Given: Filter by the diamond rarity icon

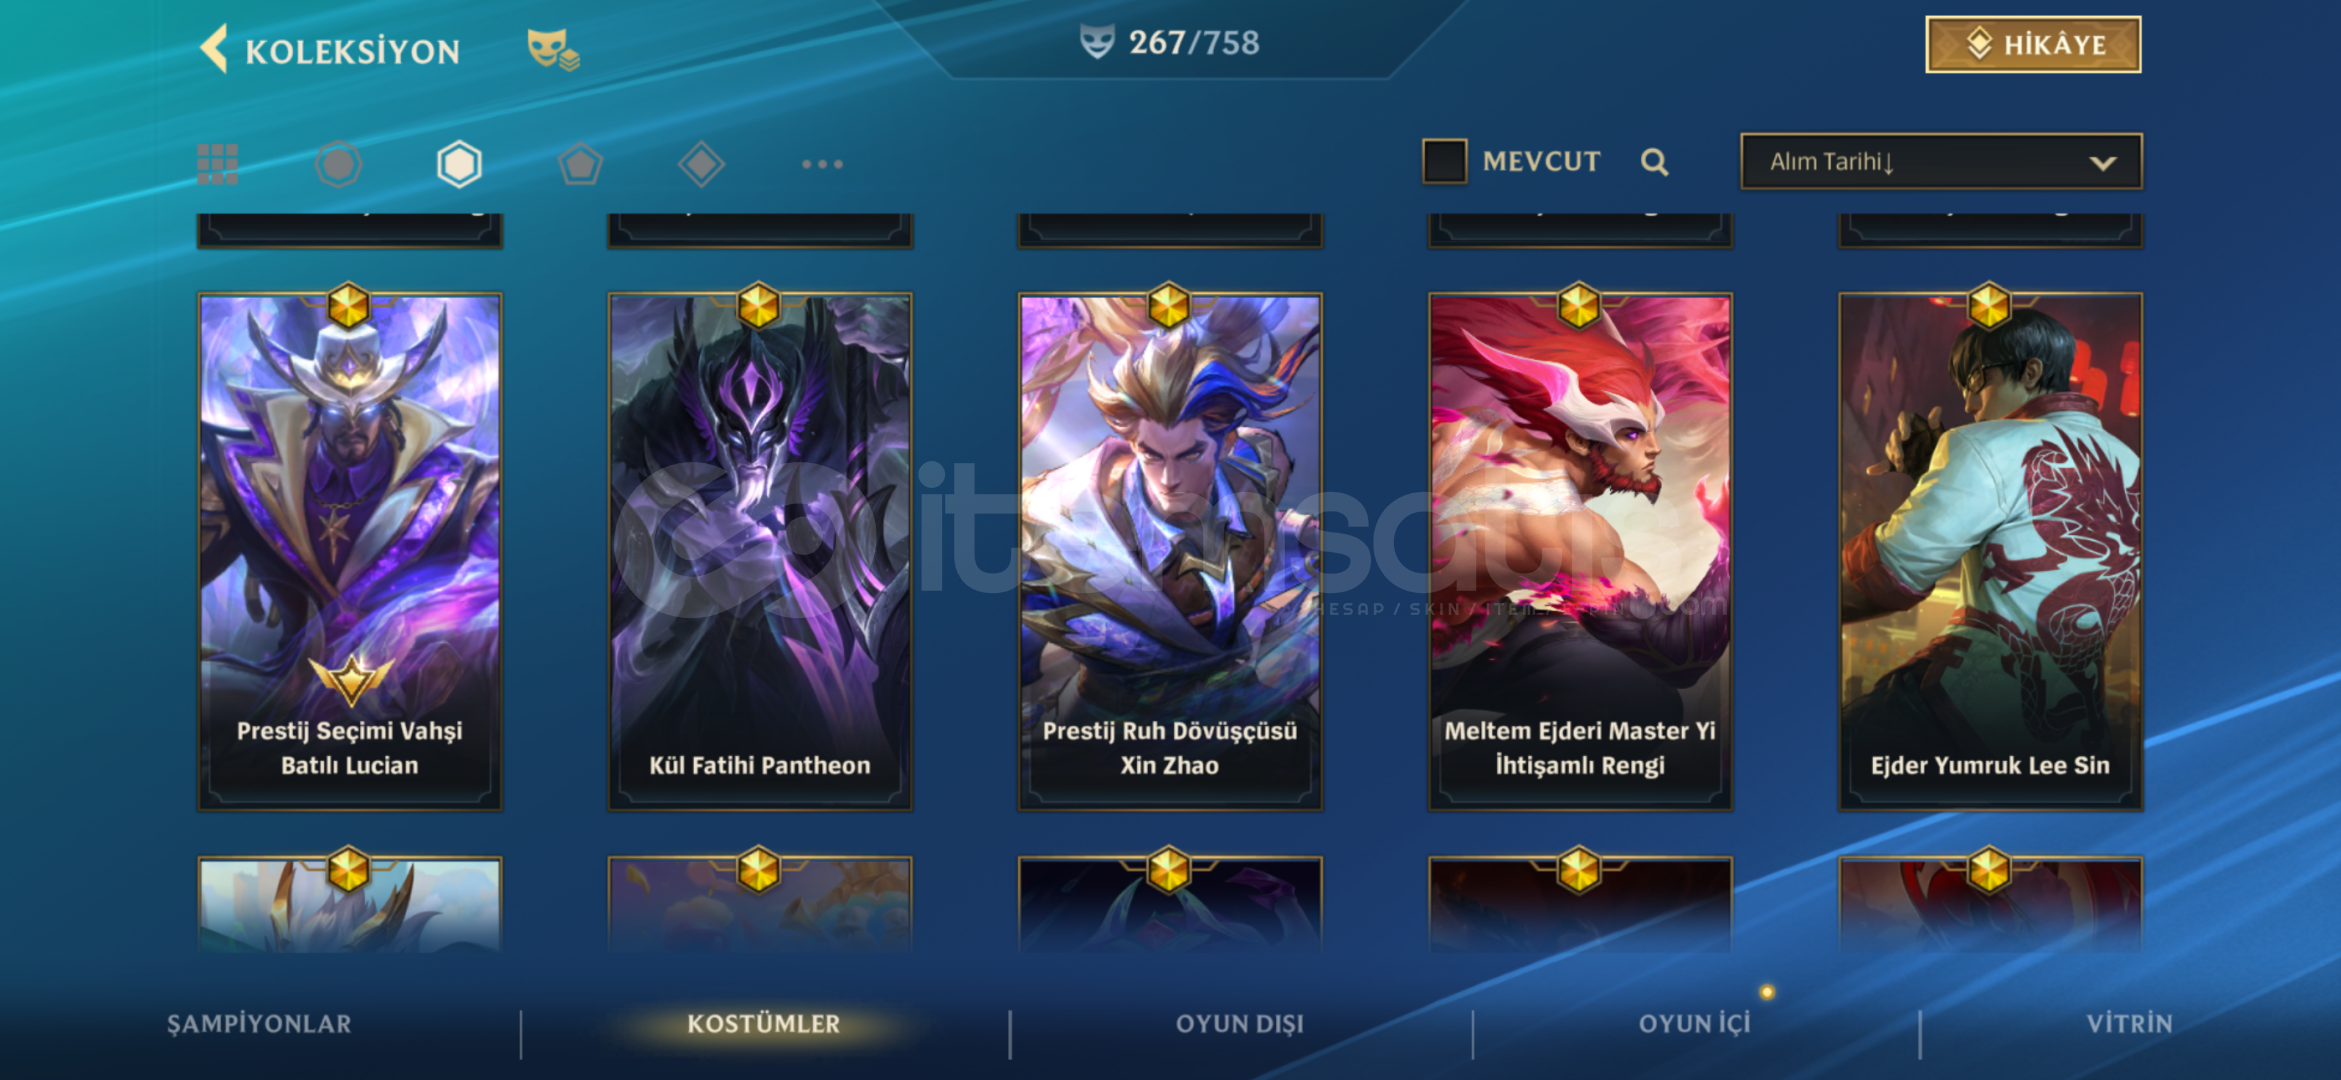Looking at the screenshot, I should pos(701,164).
